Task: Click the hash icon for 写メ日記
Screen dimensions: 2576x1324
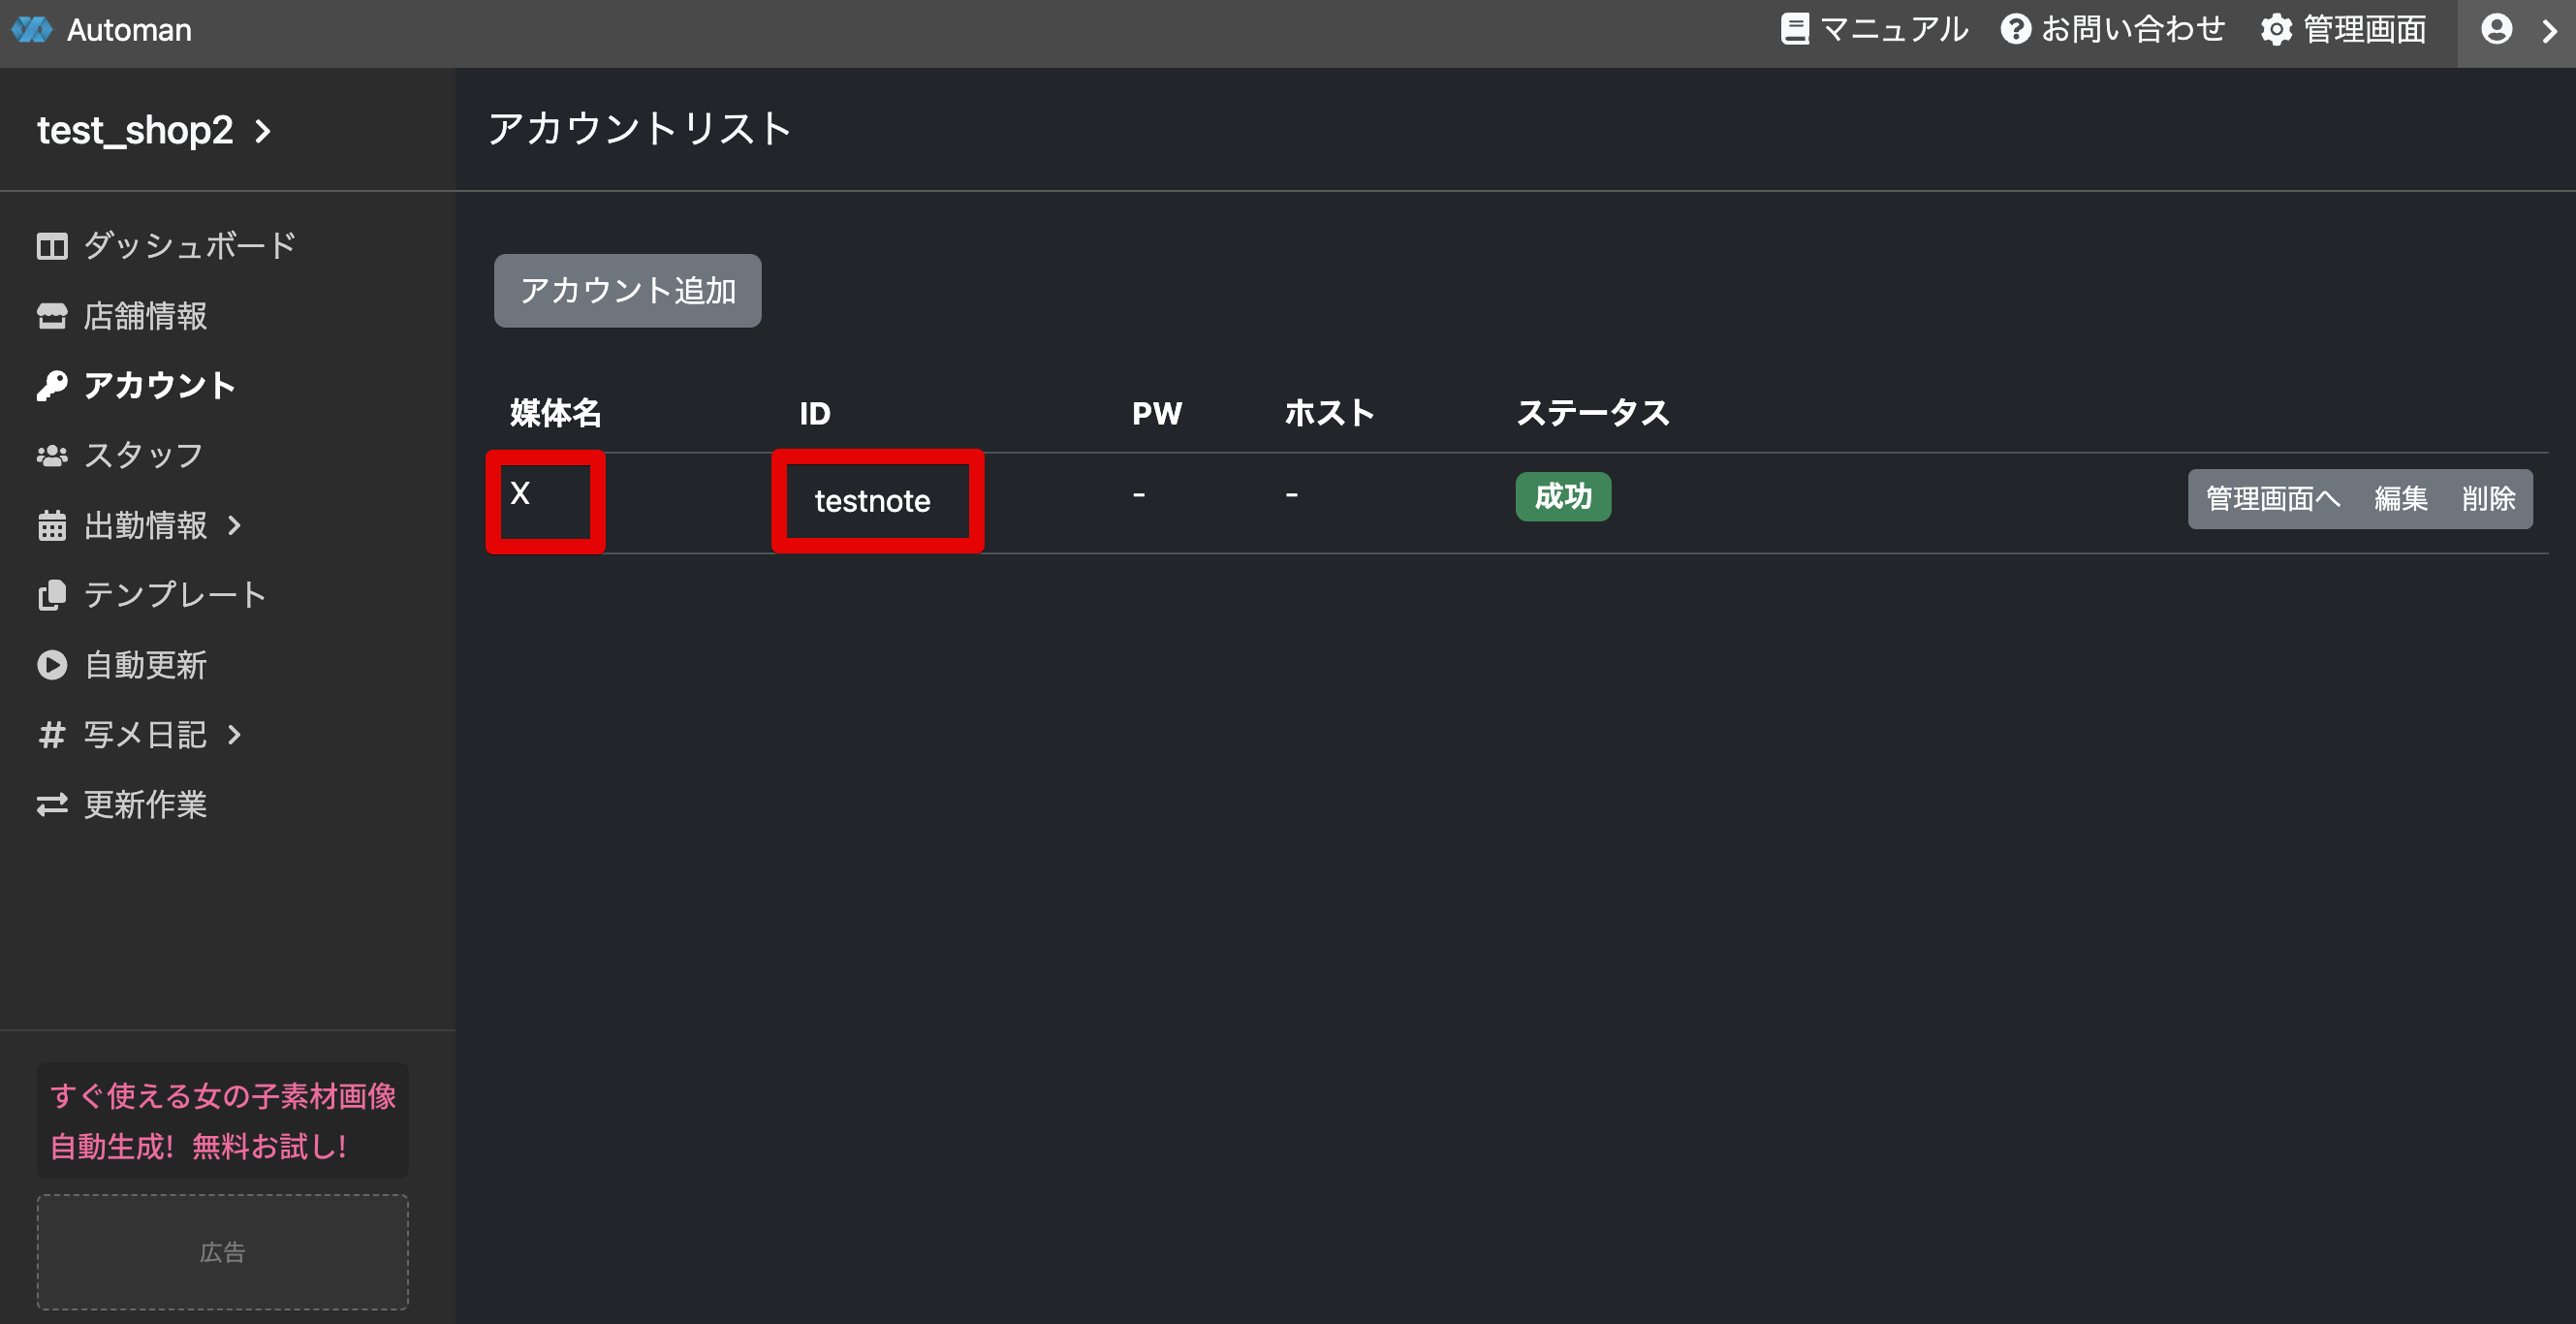Action: [52, 735]
